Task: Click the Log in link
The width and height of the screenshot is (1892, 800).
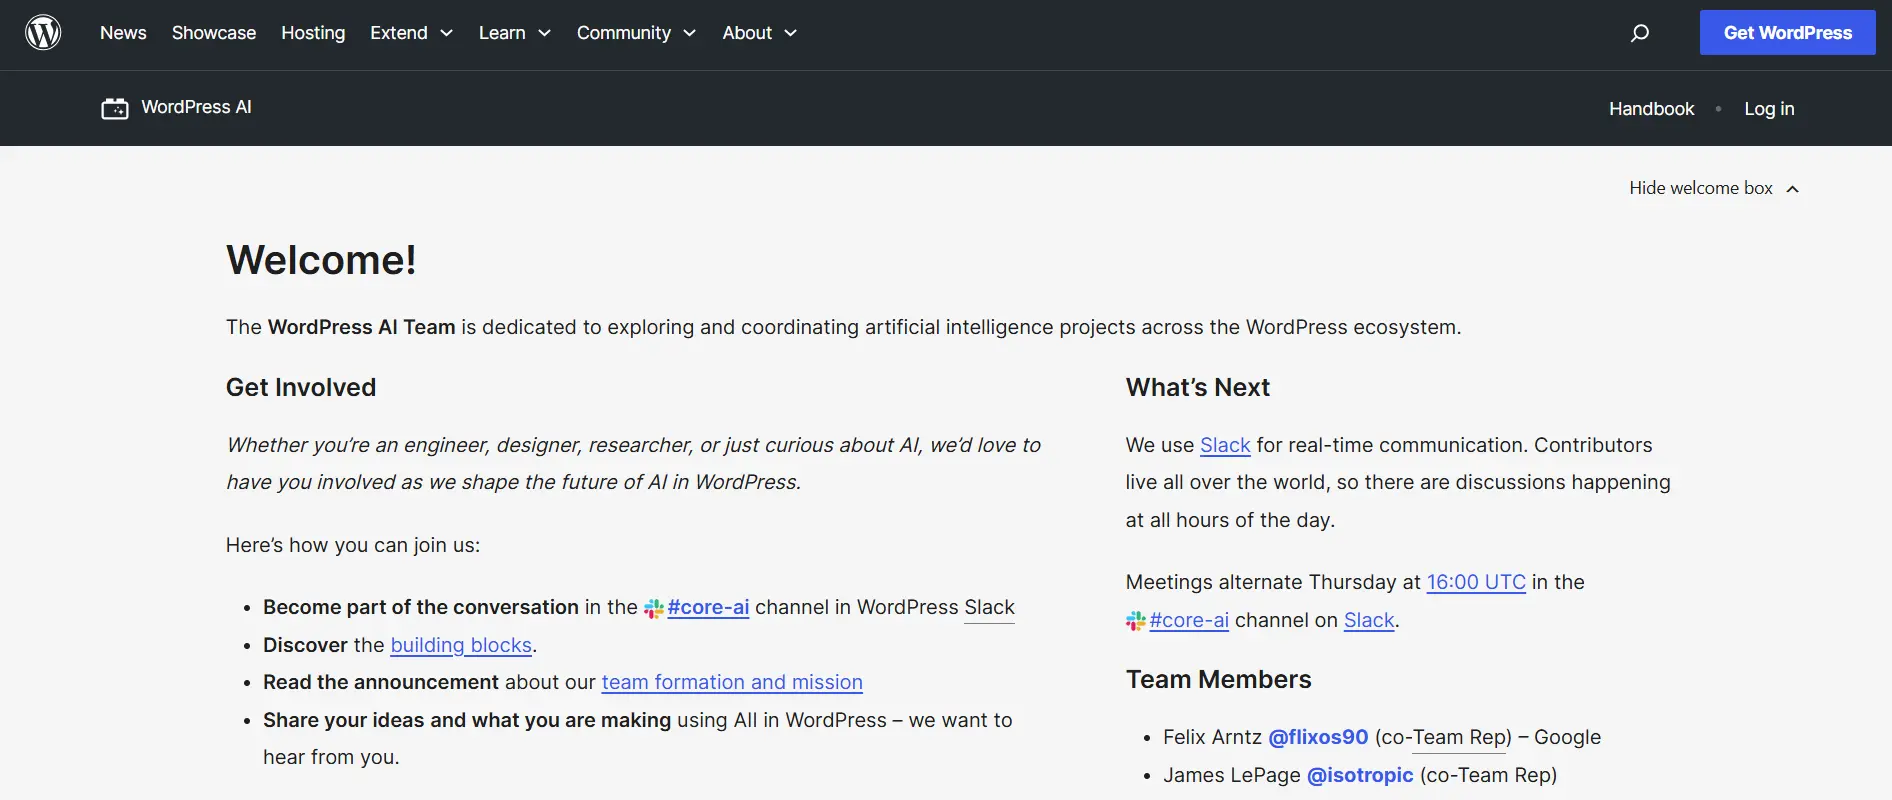Action: 1769,109
